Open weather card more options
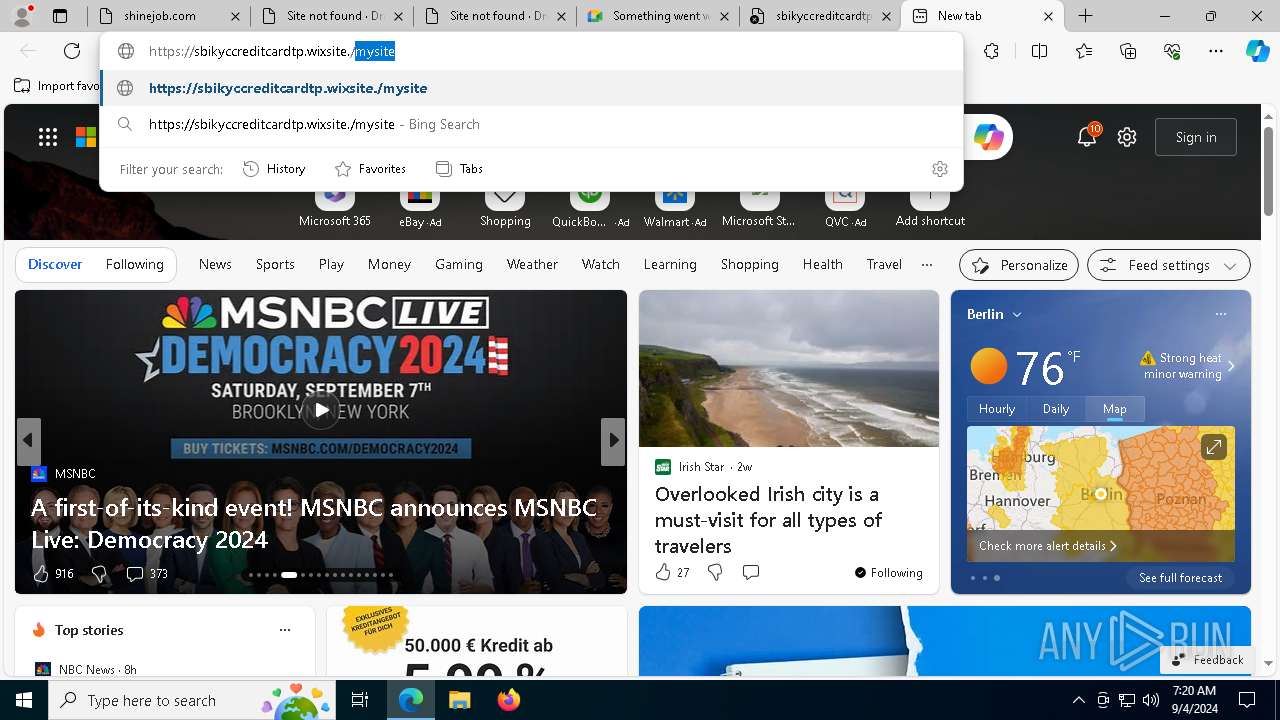Screen dimensions: 1280x720 pyautogui.click(x=1220, y=314)
